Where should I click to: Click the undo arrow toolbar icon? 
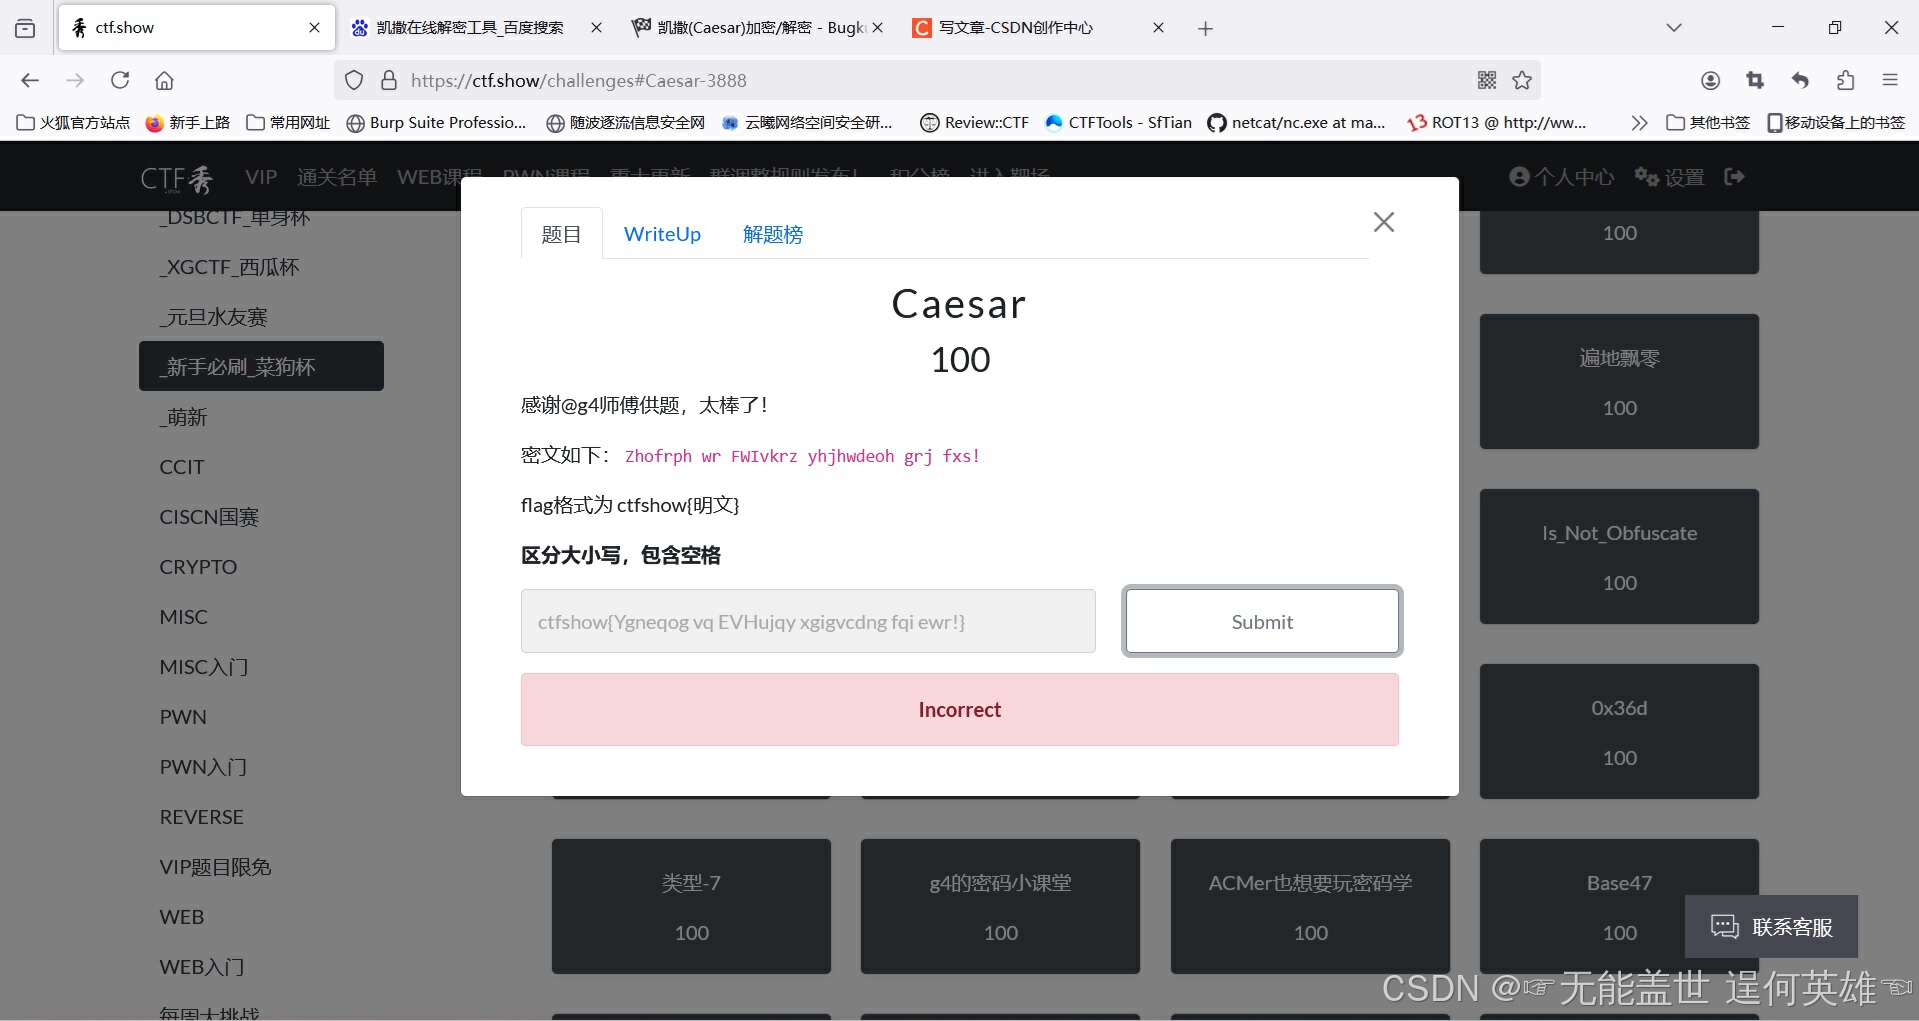pyautogui.click(x=1800, y=80)
